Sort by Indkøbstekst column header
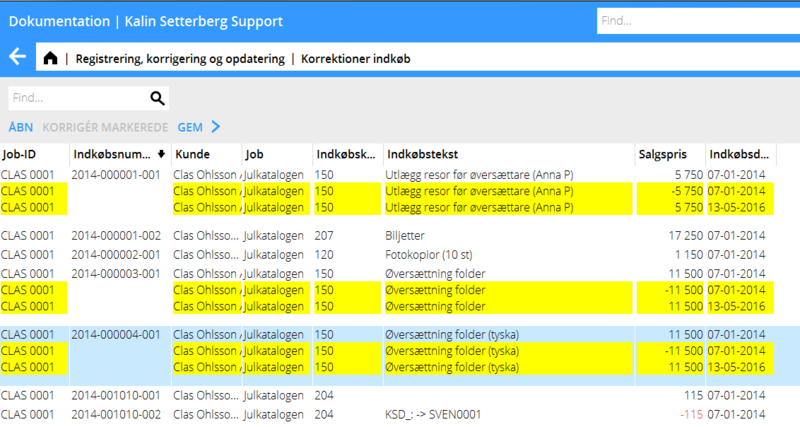This screenshot has width=800, height=427. pos(510,154)
